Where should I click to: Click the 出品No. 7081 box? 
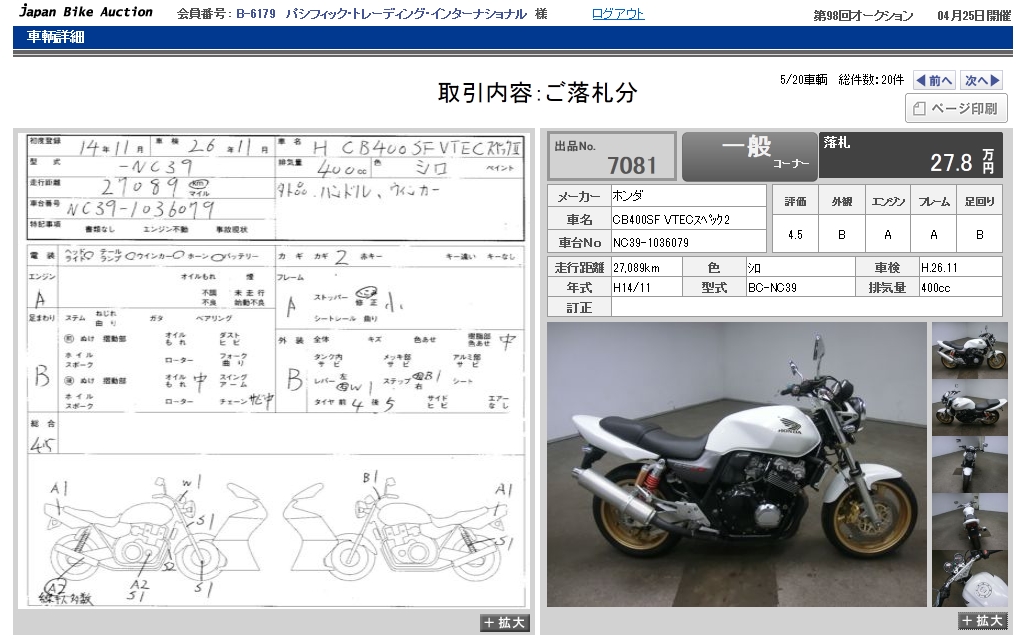coord(611,155)
